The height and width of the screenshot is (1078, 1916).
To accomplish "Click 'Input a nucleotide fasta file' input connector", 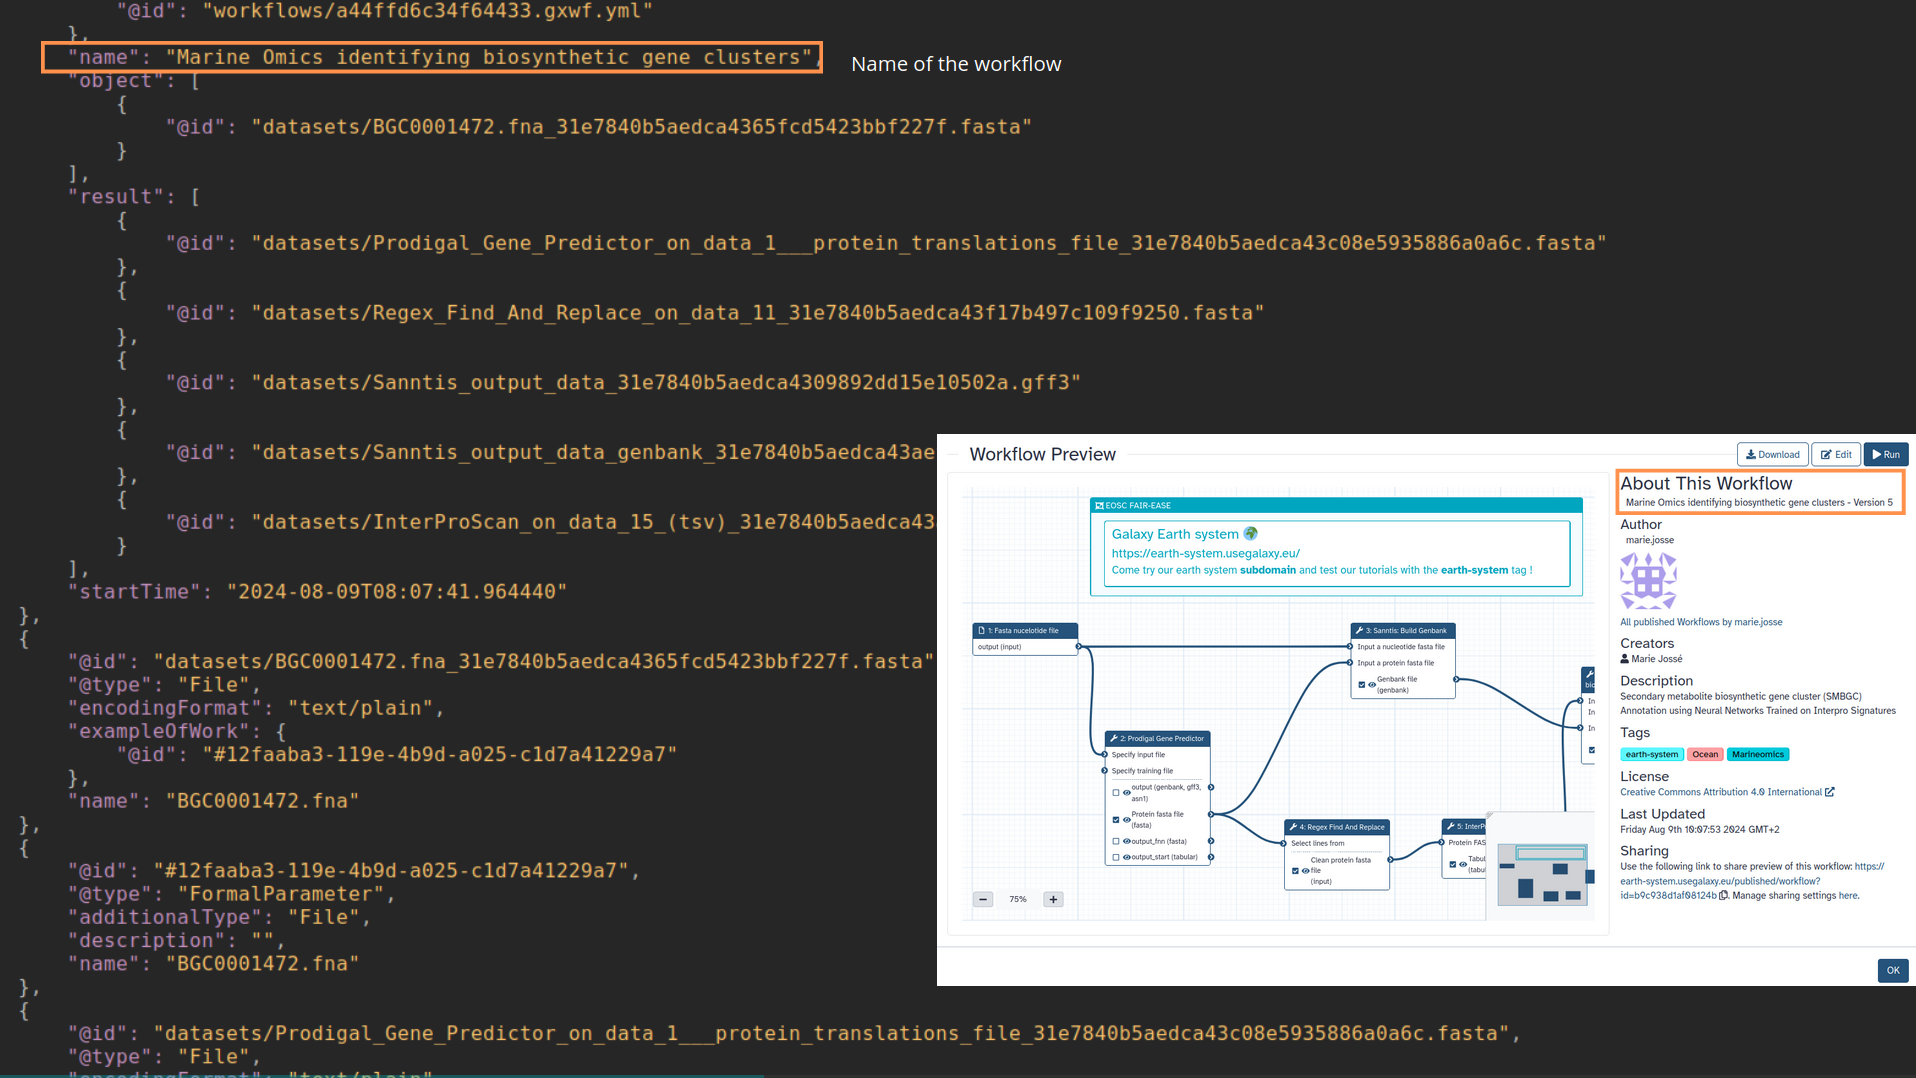I will [1350, 647].
